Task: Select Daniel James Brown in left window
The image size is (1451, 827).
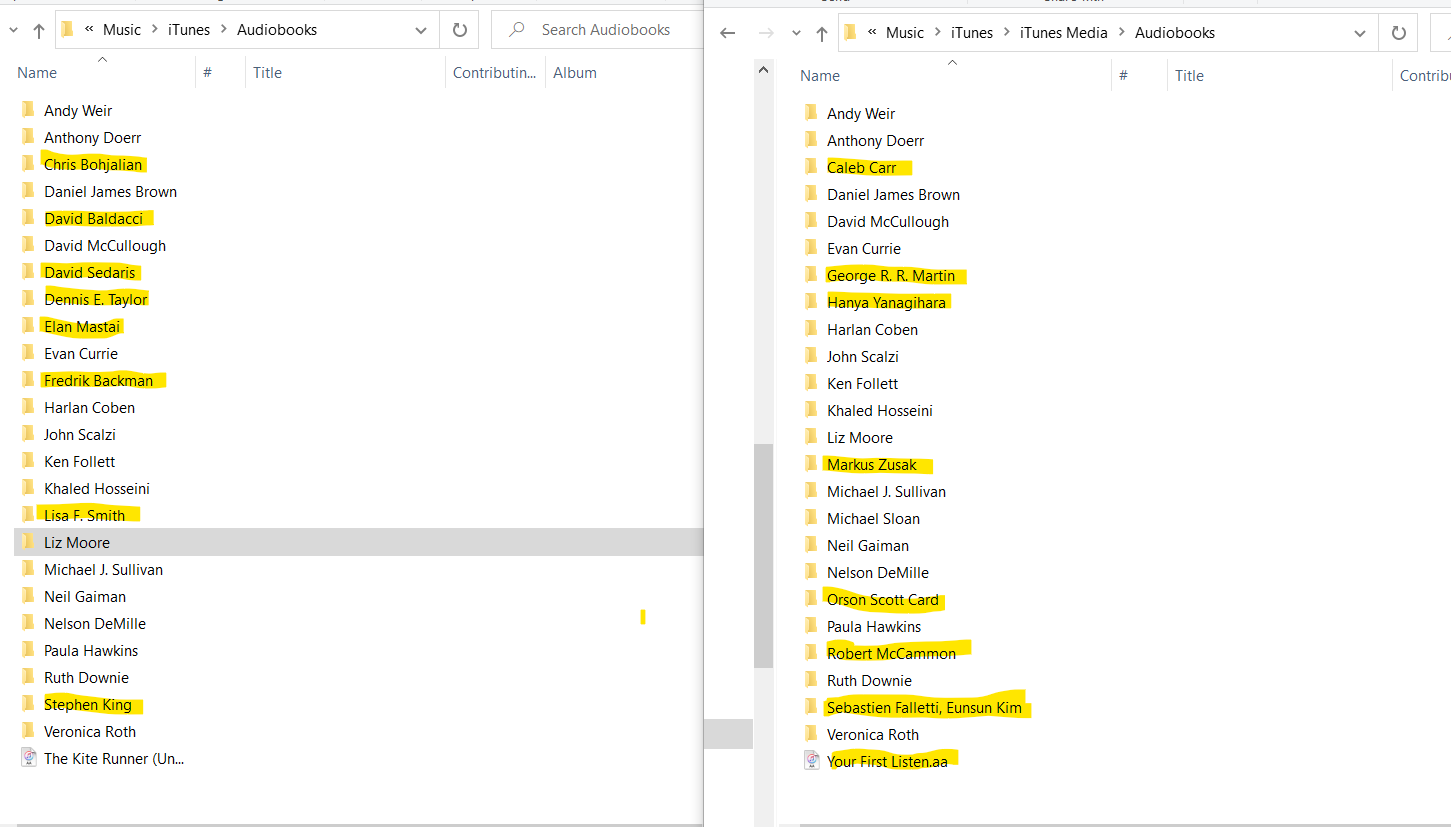Action: 110,191
